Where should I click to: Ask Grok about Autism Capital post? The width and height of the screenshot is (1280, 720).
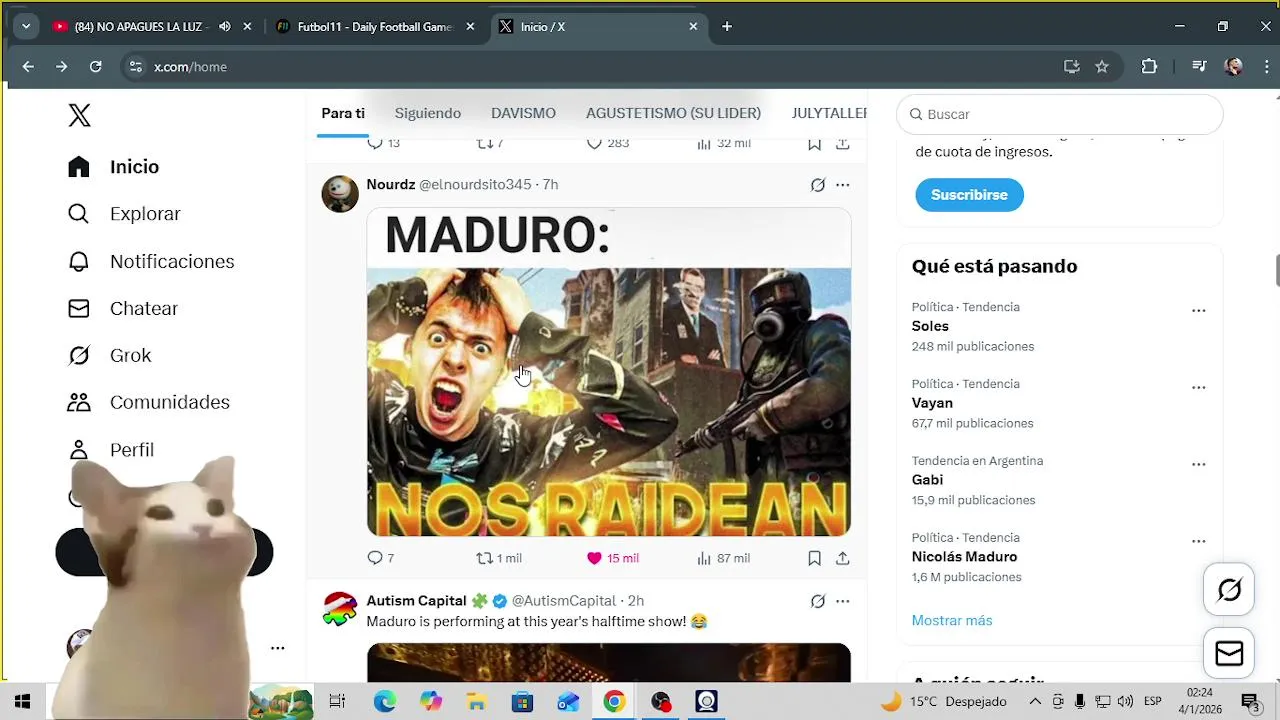[818, 601]
